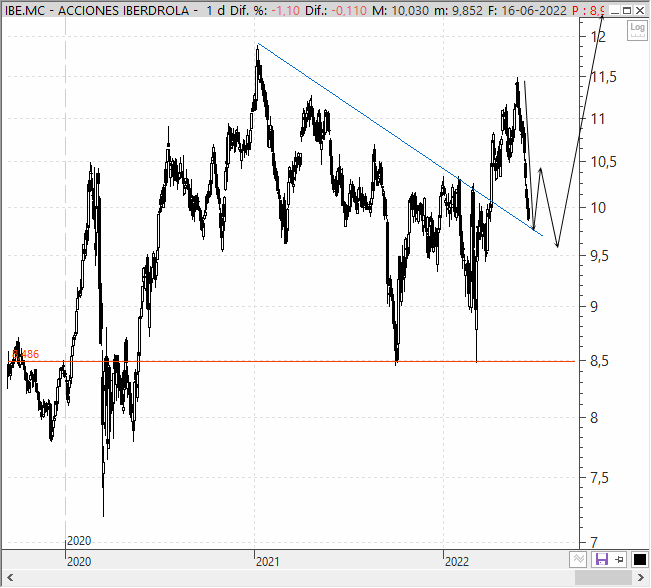The width and height of the screenshot is (651, 588).
Task: Click the orange 8,486 support level label
Action: (26, 354)
